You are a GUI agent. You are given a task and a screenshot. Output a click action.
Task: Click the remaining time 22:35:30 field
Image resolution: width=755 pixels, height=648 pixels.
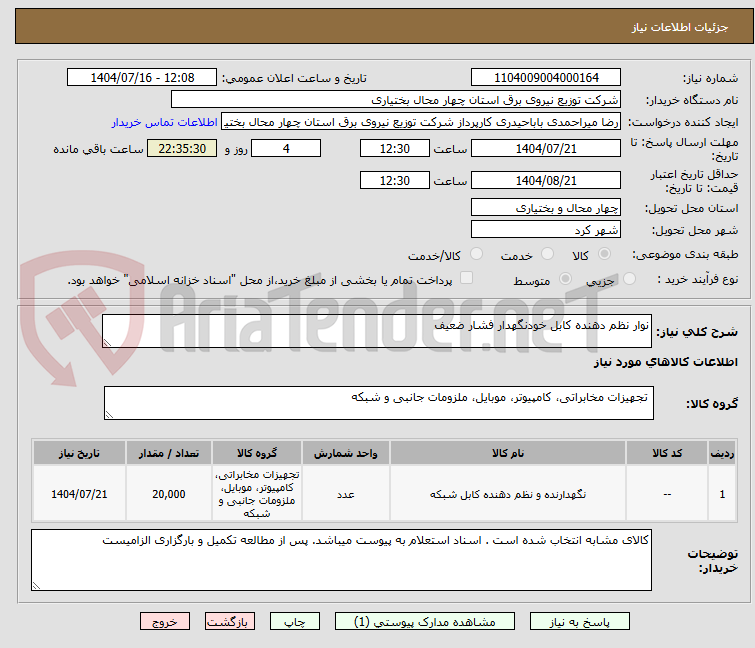[x=182, y=148]
